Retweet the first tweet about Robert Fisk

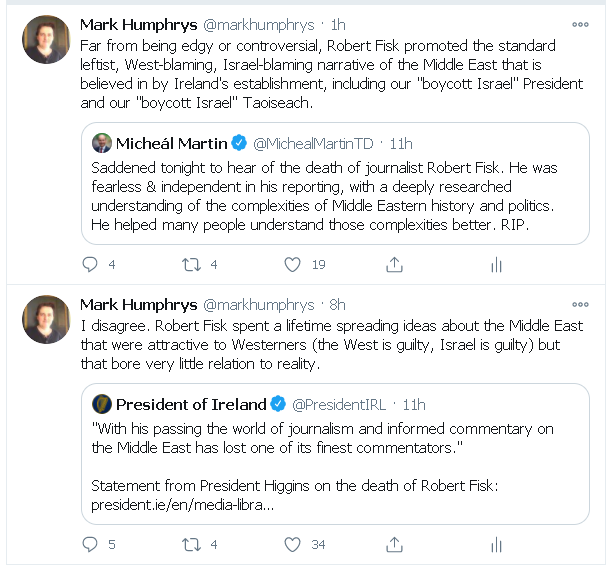tap(190, 265)
